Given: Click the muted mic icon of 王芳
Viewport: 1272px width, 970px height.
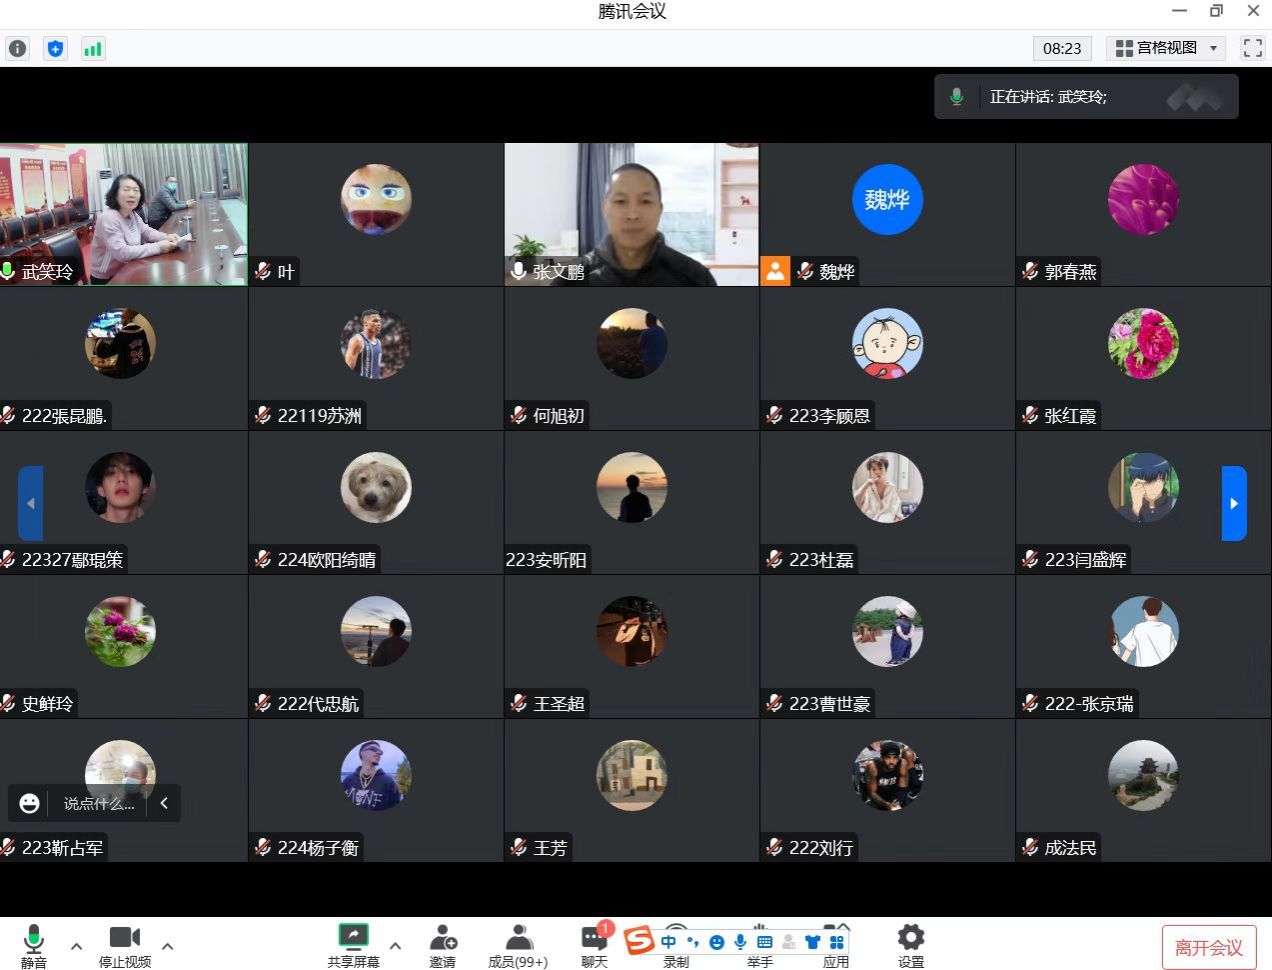Looking at the screenshot, I should coord(518,847).
